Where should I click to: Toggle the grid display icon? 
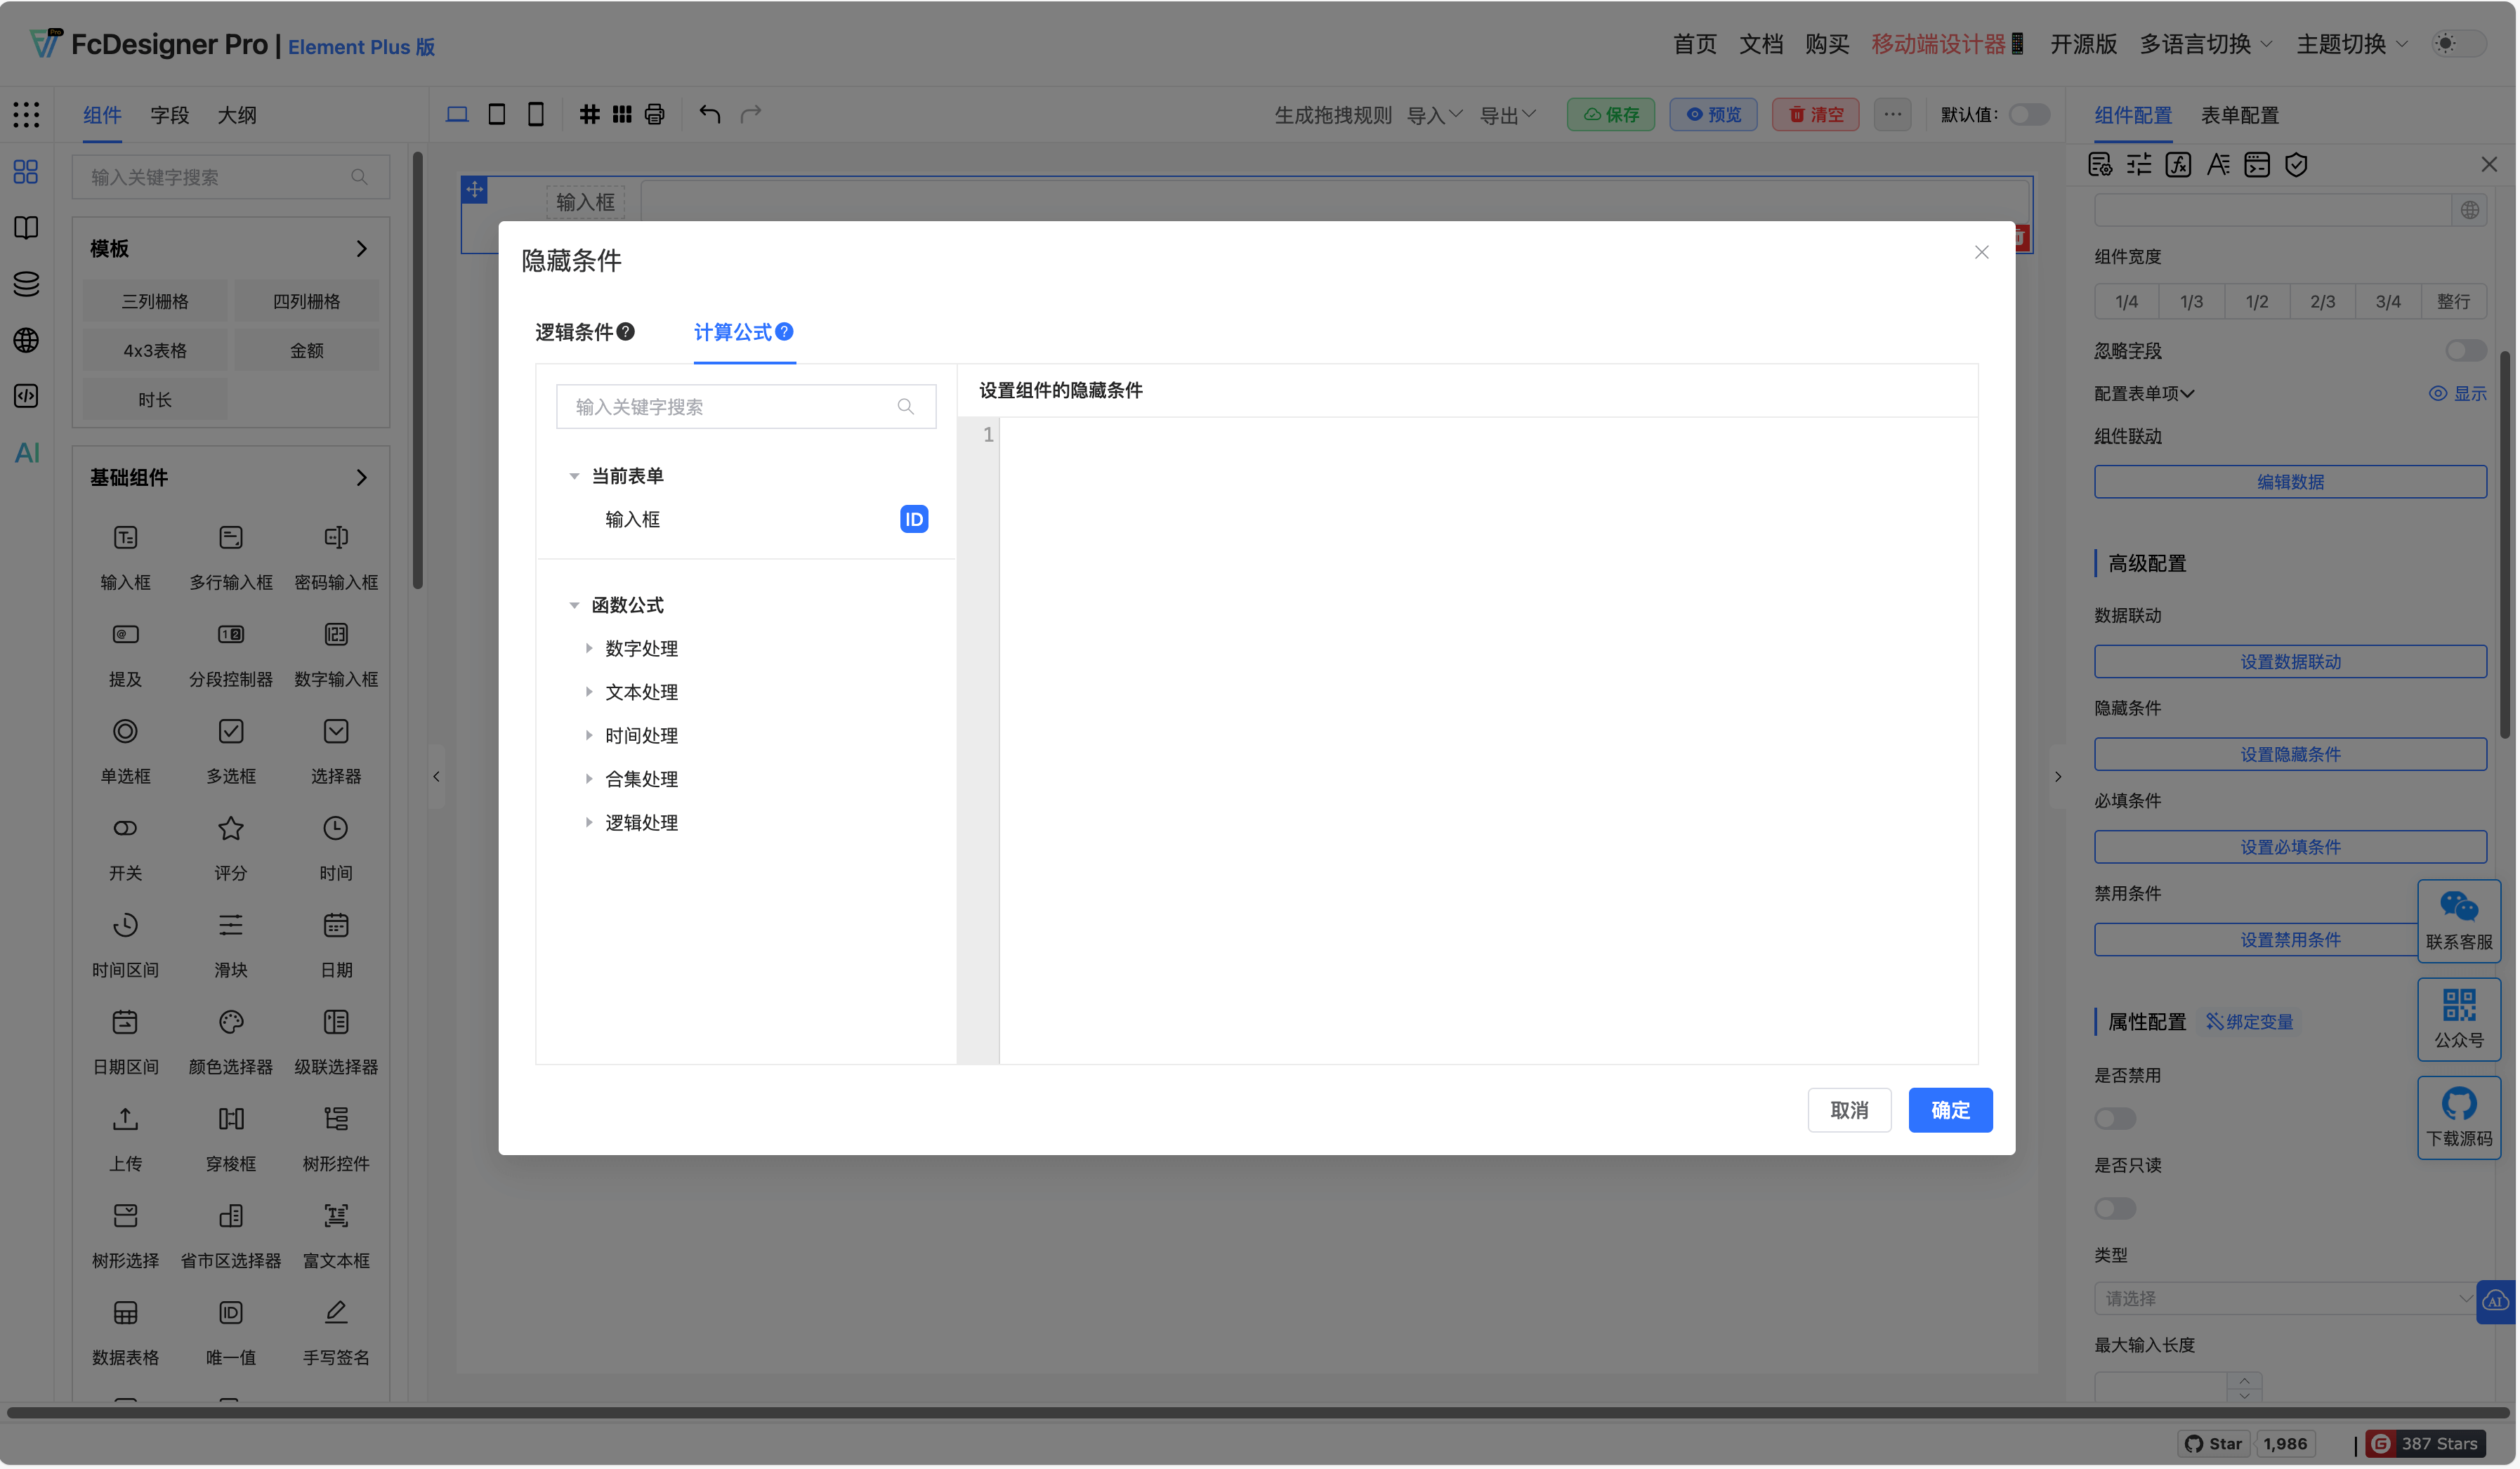589,114
